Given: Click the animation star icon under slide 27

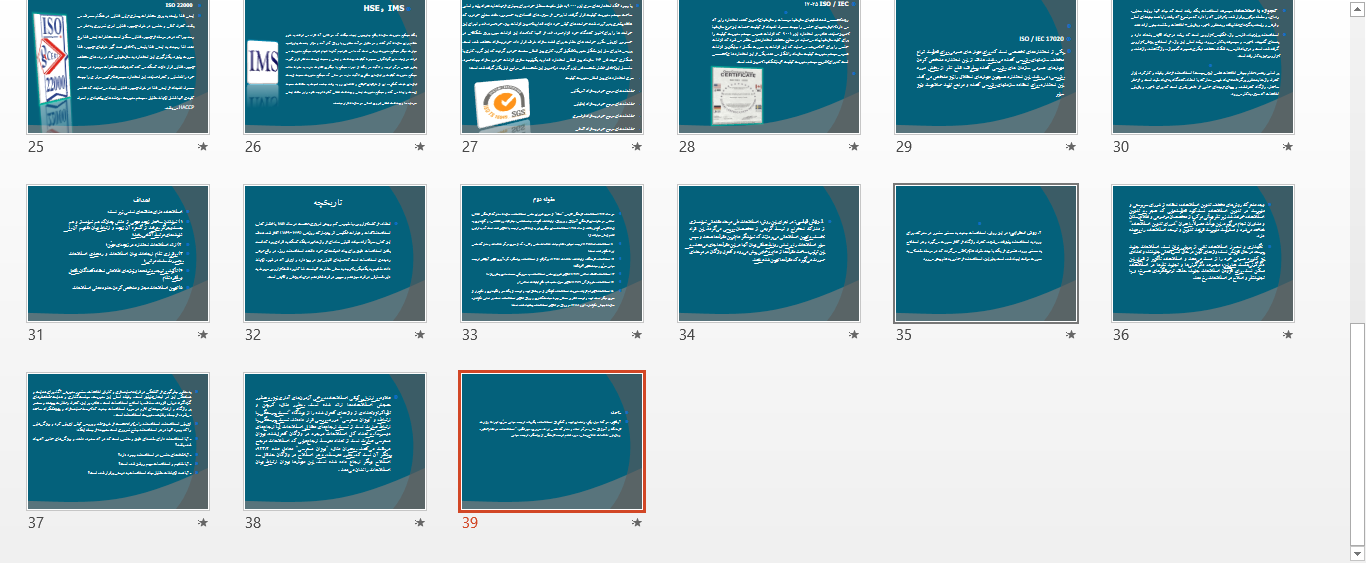Looking at the screenshot, I should pos(637,147).
